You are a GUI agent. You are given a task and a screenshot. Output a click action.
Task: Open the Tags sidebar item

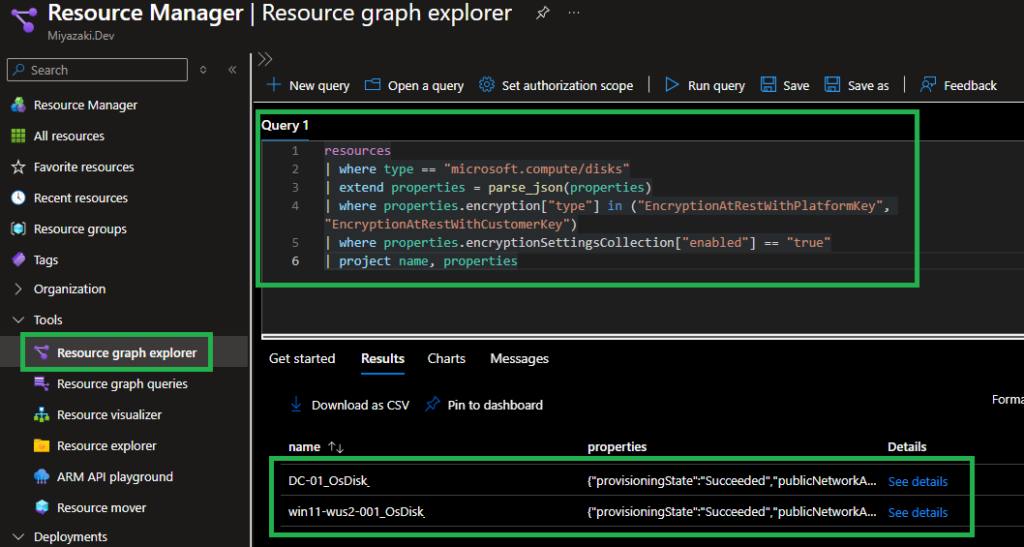point(46,260)
